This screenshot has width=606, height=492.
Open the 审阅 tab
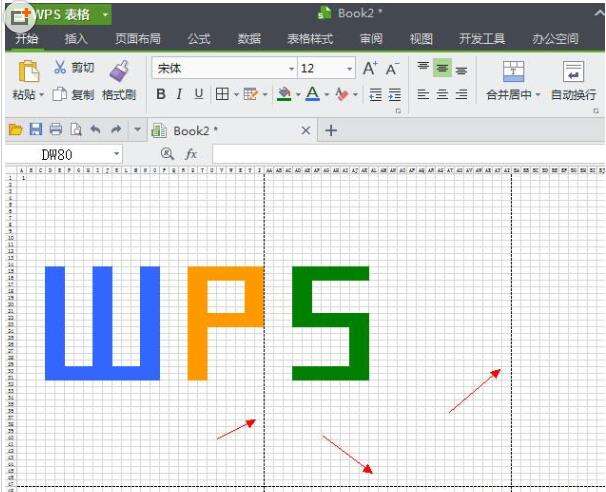[x=371, y=39]
